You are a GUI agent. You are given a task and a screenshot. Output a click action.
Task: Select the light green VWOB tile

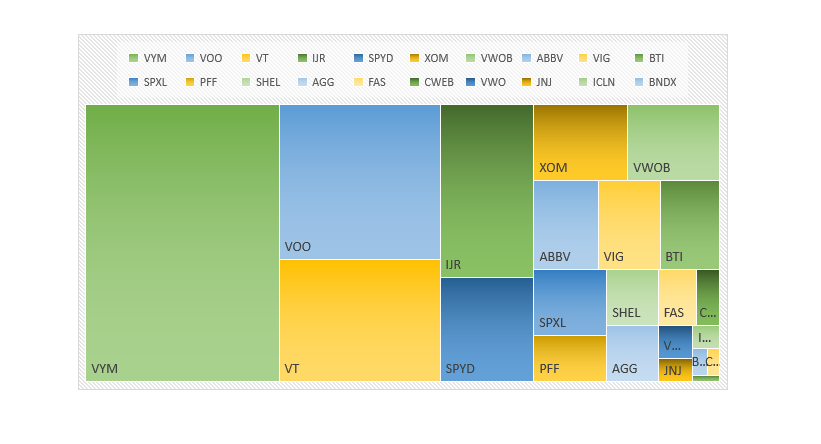point(673,142)
